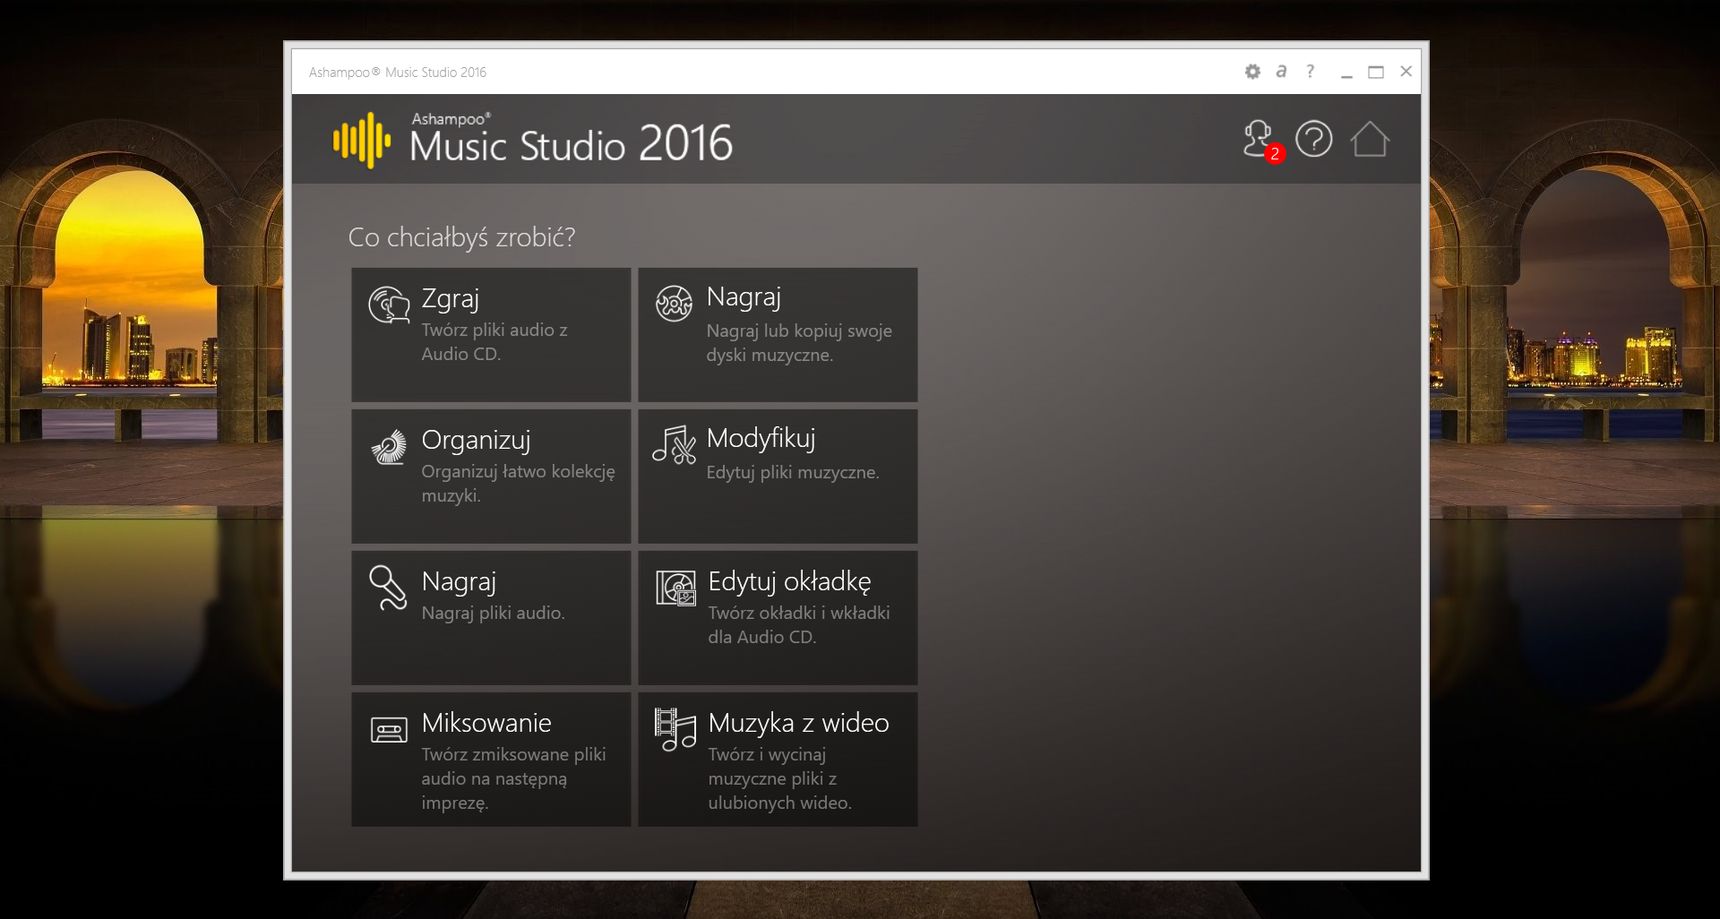Click the Organizuj collection icon
The width and height of the screenshot is (1720, 919).
[x=389, y=446]
